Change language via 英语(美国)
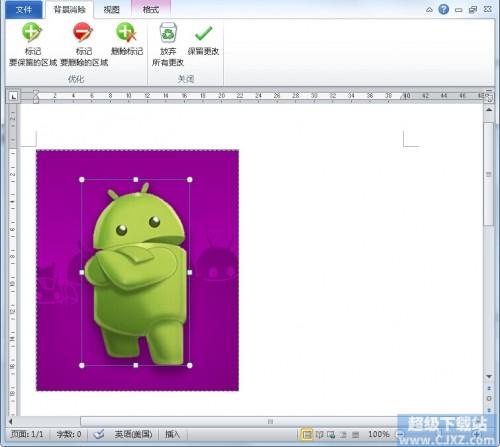The height and width of the screenshot is (447, 500). coord(133,434)
